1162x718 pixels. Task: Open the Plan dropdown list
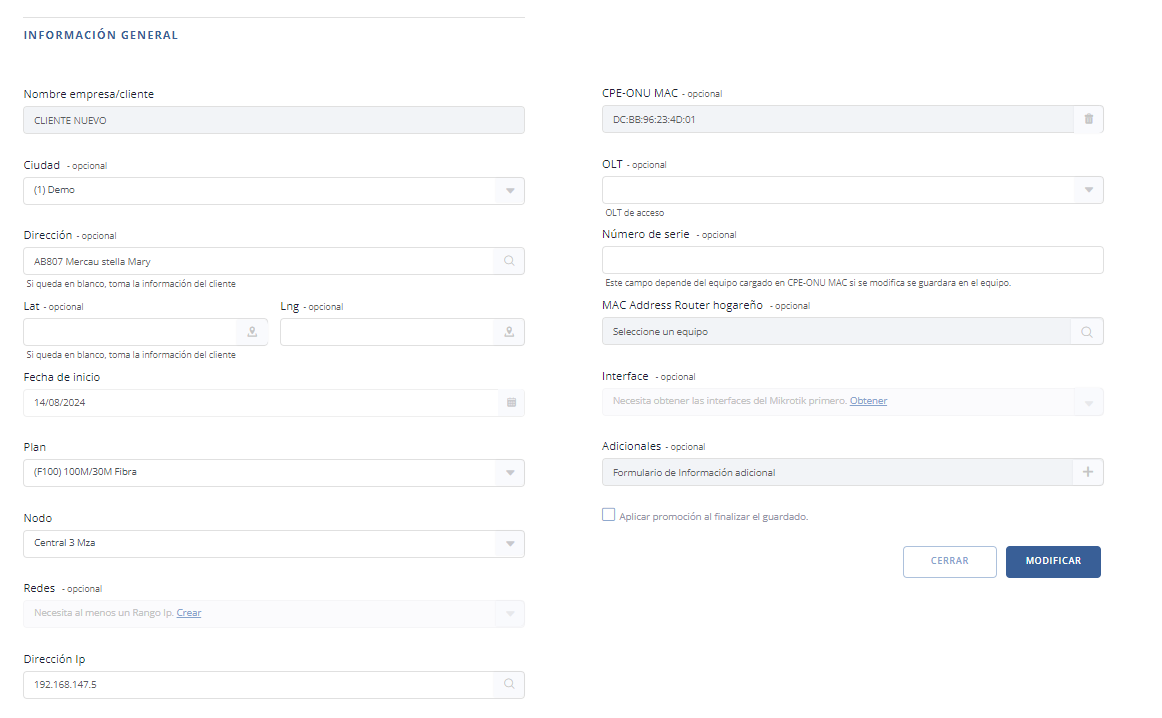(509, 473)
